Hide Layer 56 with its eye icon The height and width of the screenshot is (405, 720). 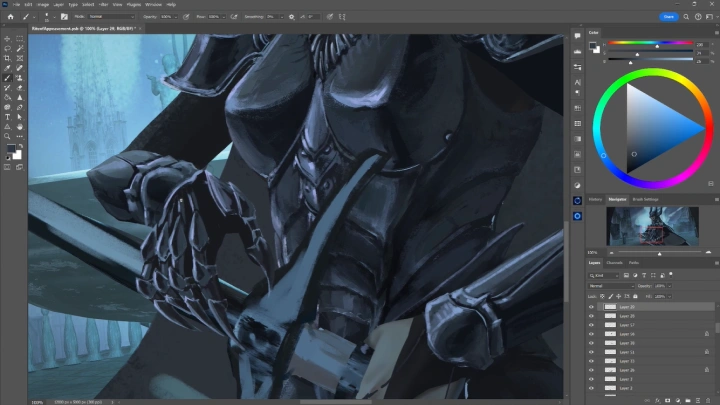pos(591,334)
